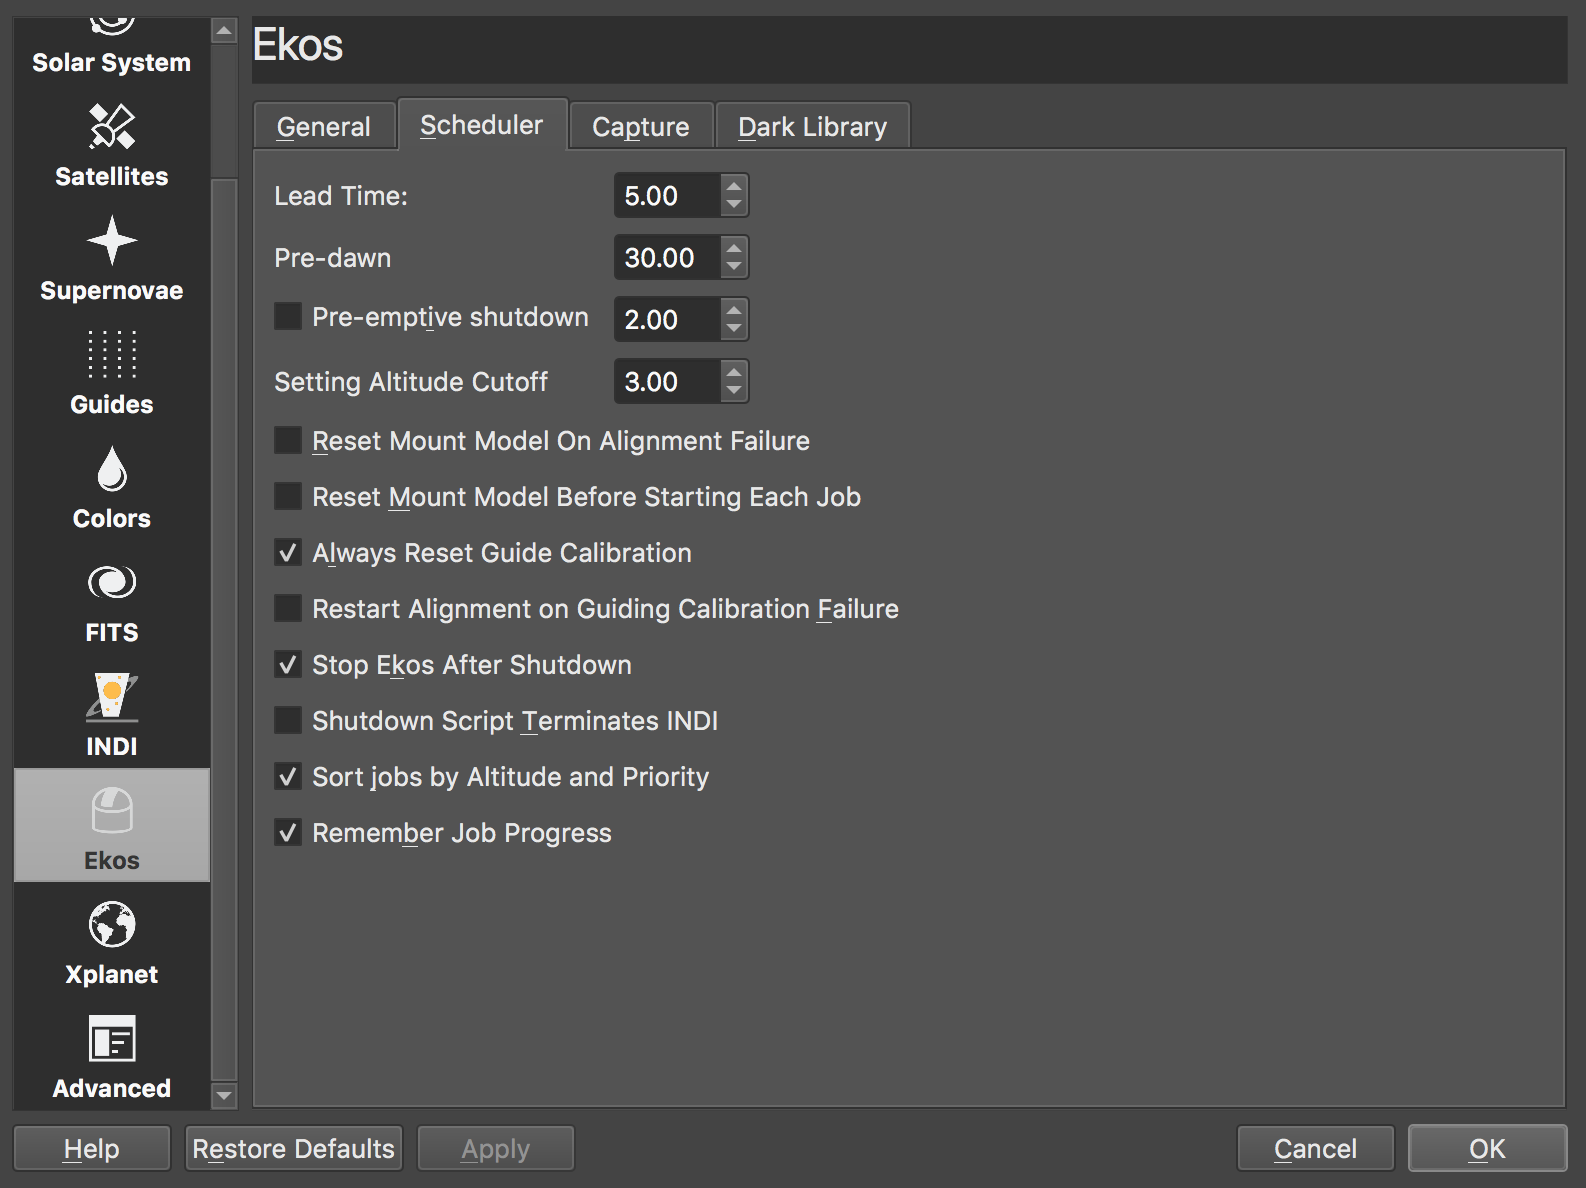The width and height of the screenshot is (1586, 1188).
Task: Select the FITS galaxy icon
Action: click(112, 582)
